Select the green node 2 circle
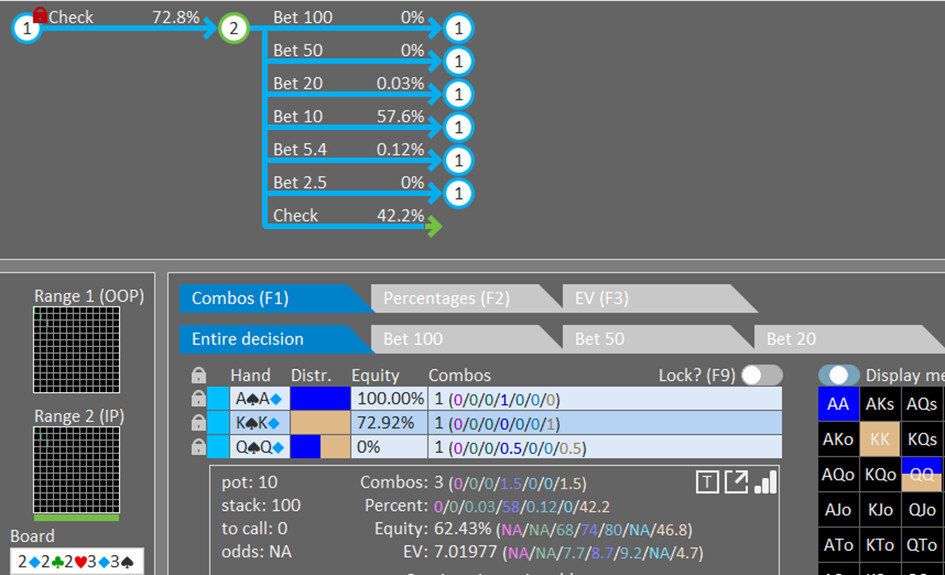This screenshot has height=575, width=945. coord(234,28)
